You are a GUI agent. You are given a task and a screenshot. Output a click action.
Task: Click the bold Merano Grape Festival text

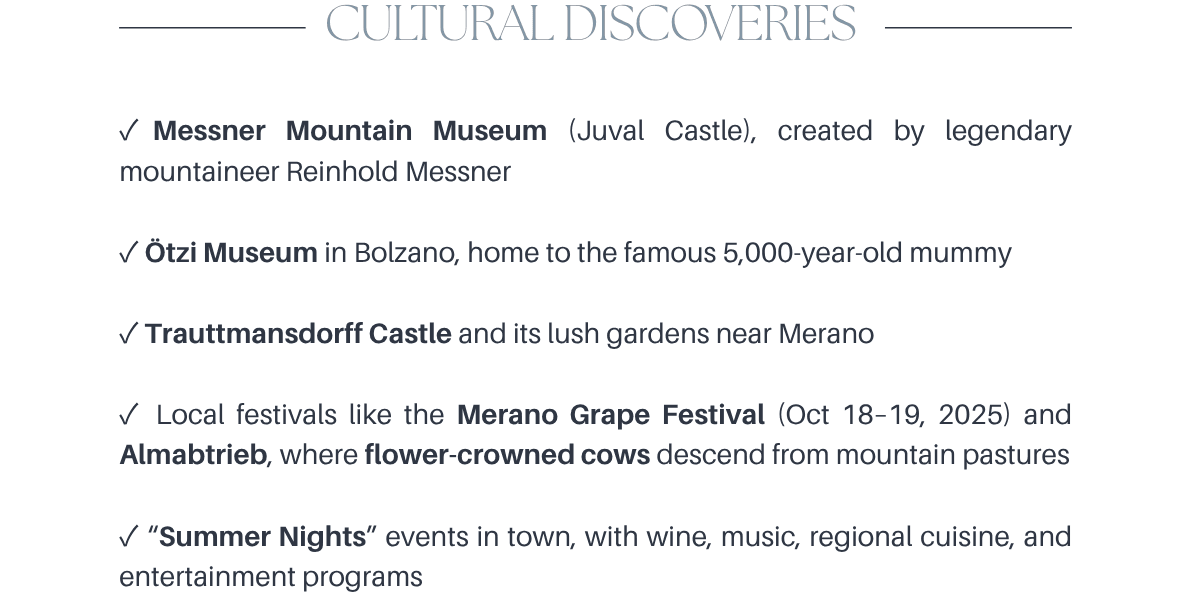[x=611, y=415]
